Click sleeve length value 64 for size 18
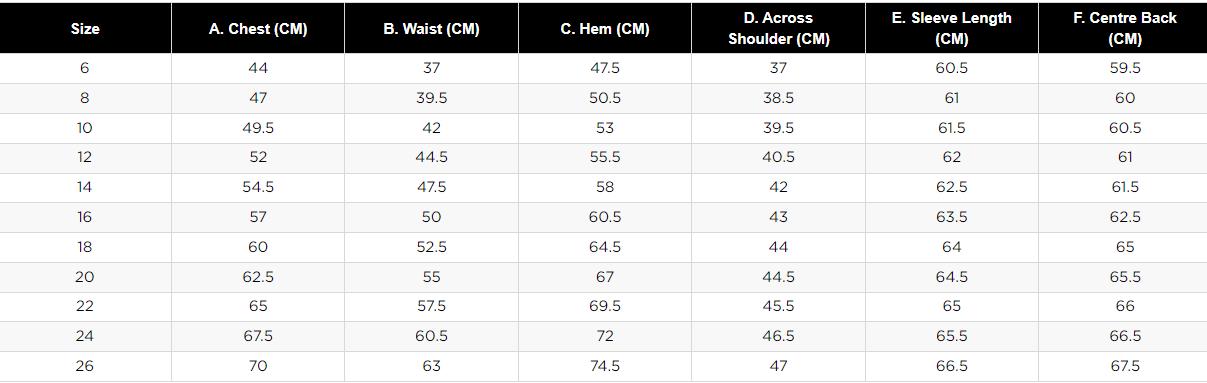This screenshot has height=383, width=1207. pos(952,247)
